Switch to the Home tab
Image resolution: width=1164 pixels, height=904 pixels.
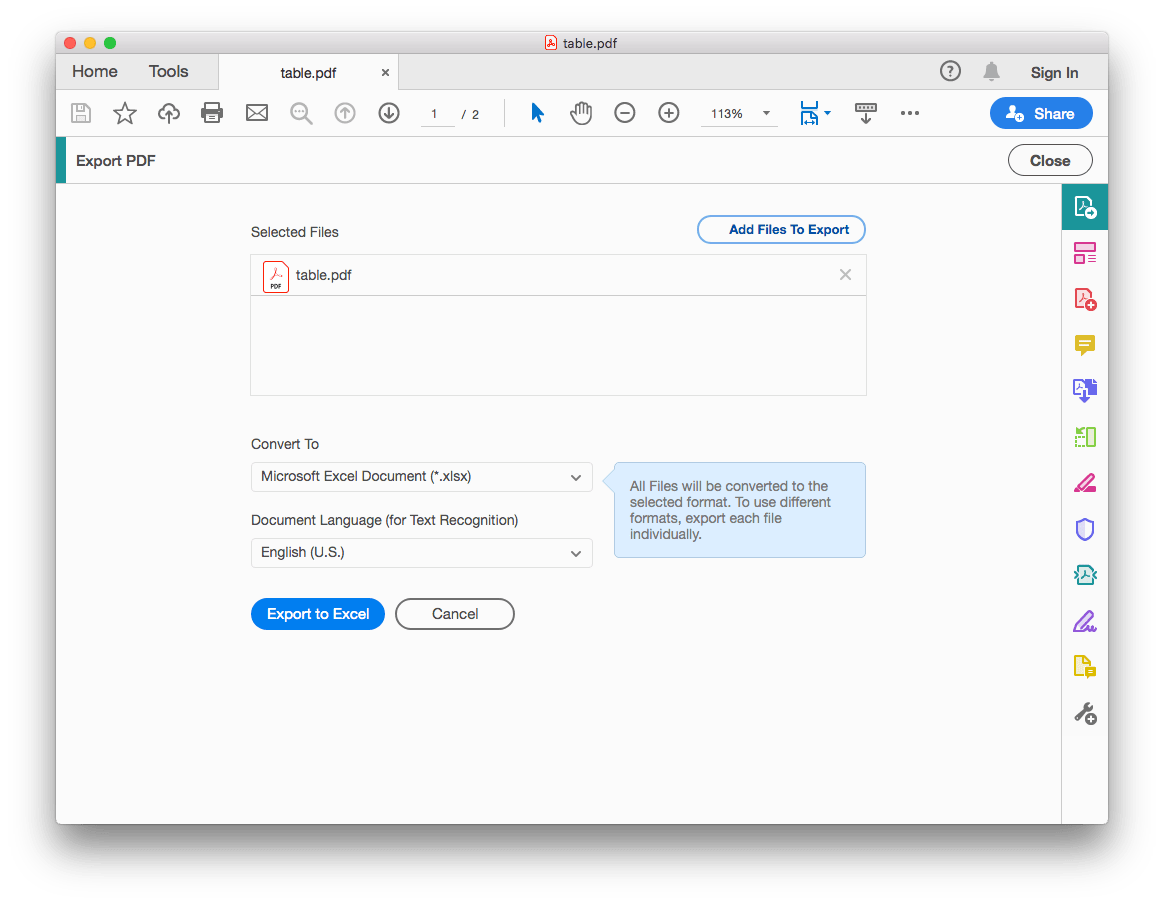[95, 72]
